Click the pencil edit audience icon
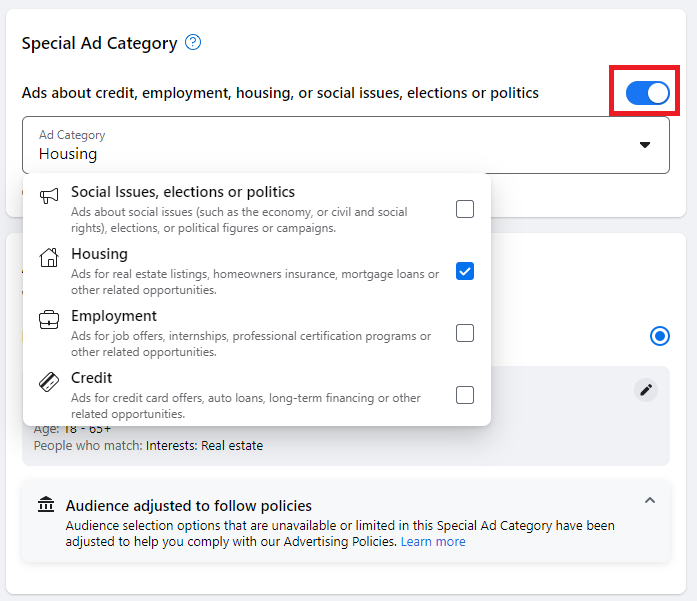 click(x=646, y=390)
